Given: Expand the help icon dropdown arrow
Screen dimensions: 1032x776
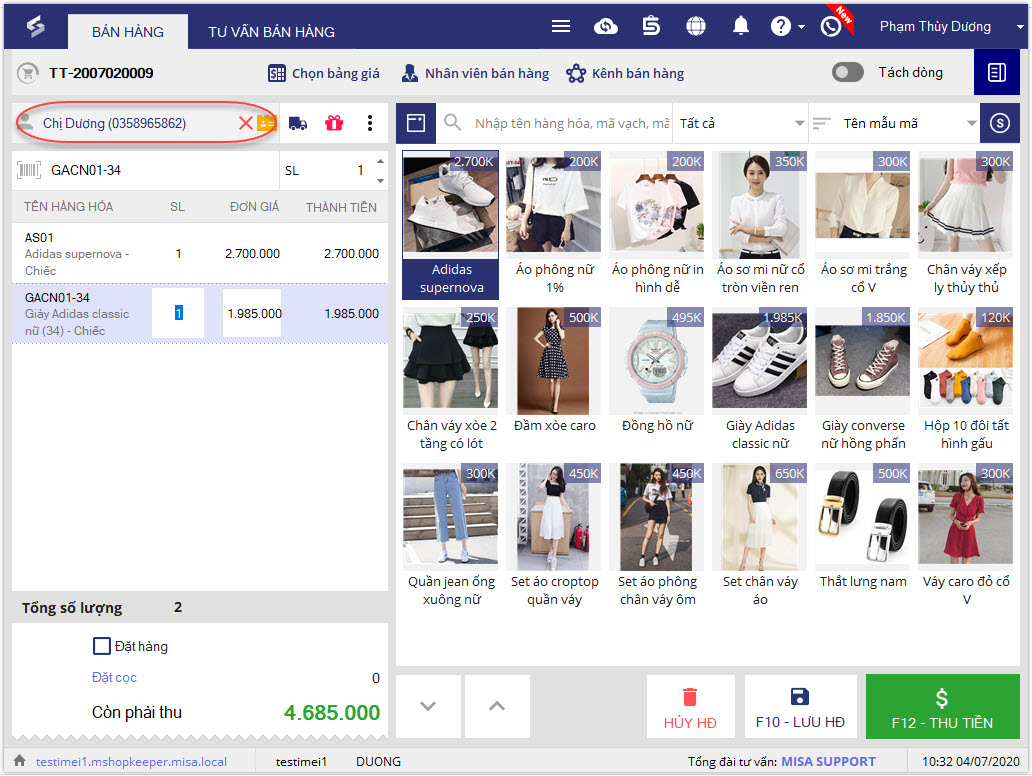Looking at the screenshot, I should [x=801, y=27].
